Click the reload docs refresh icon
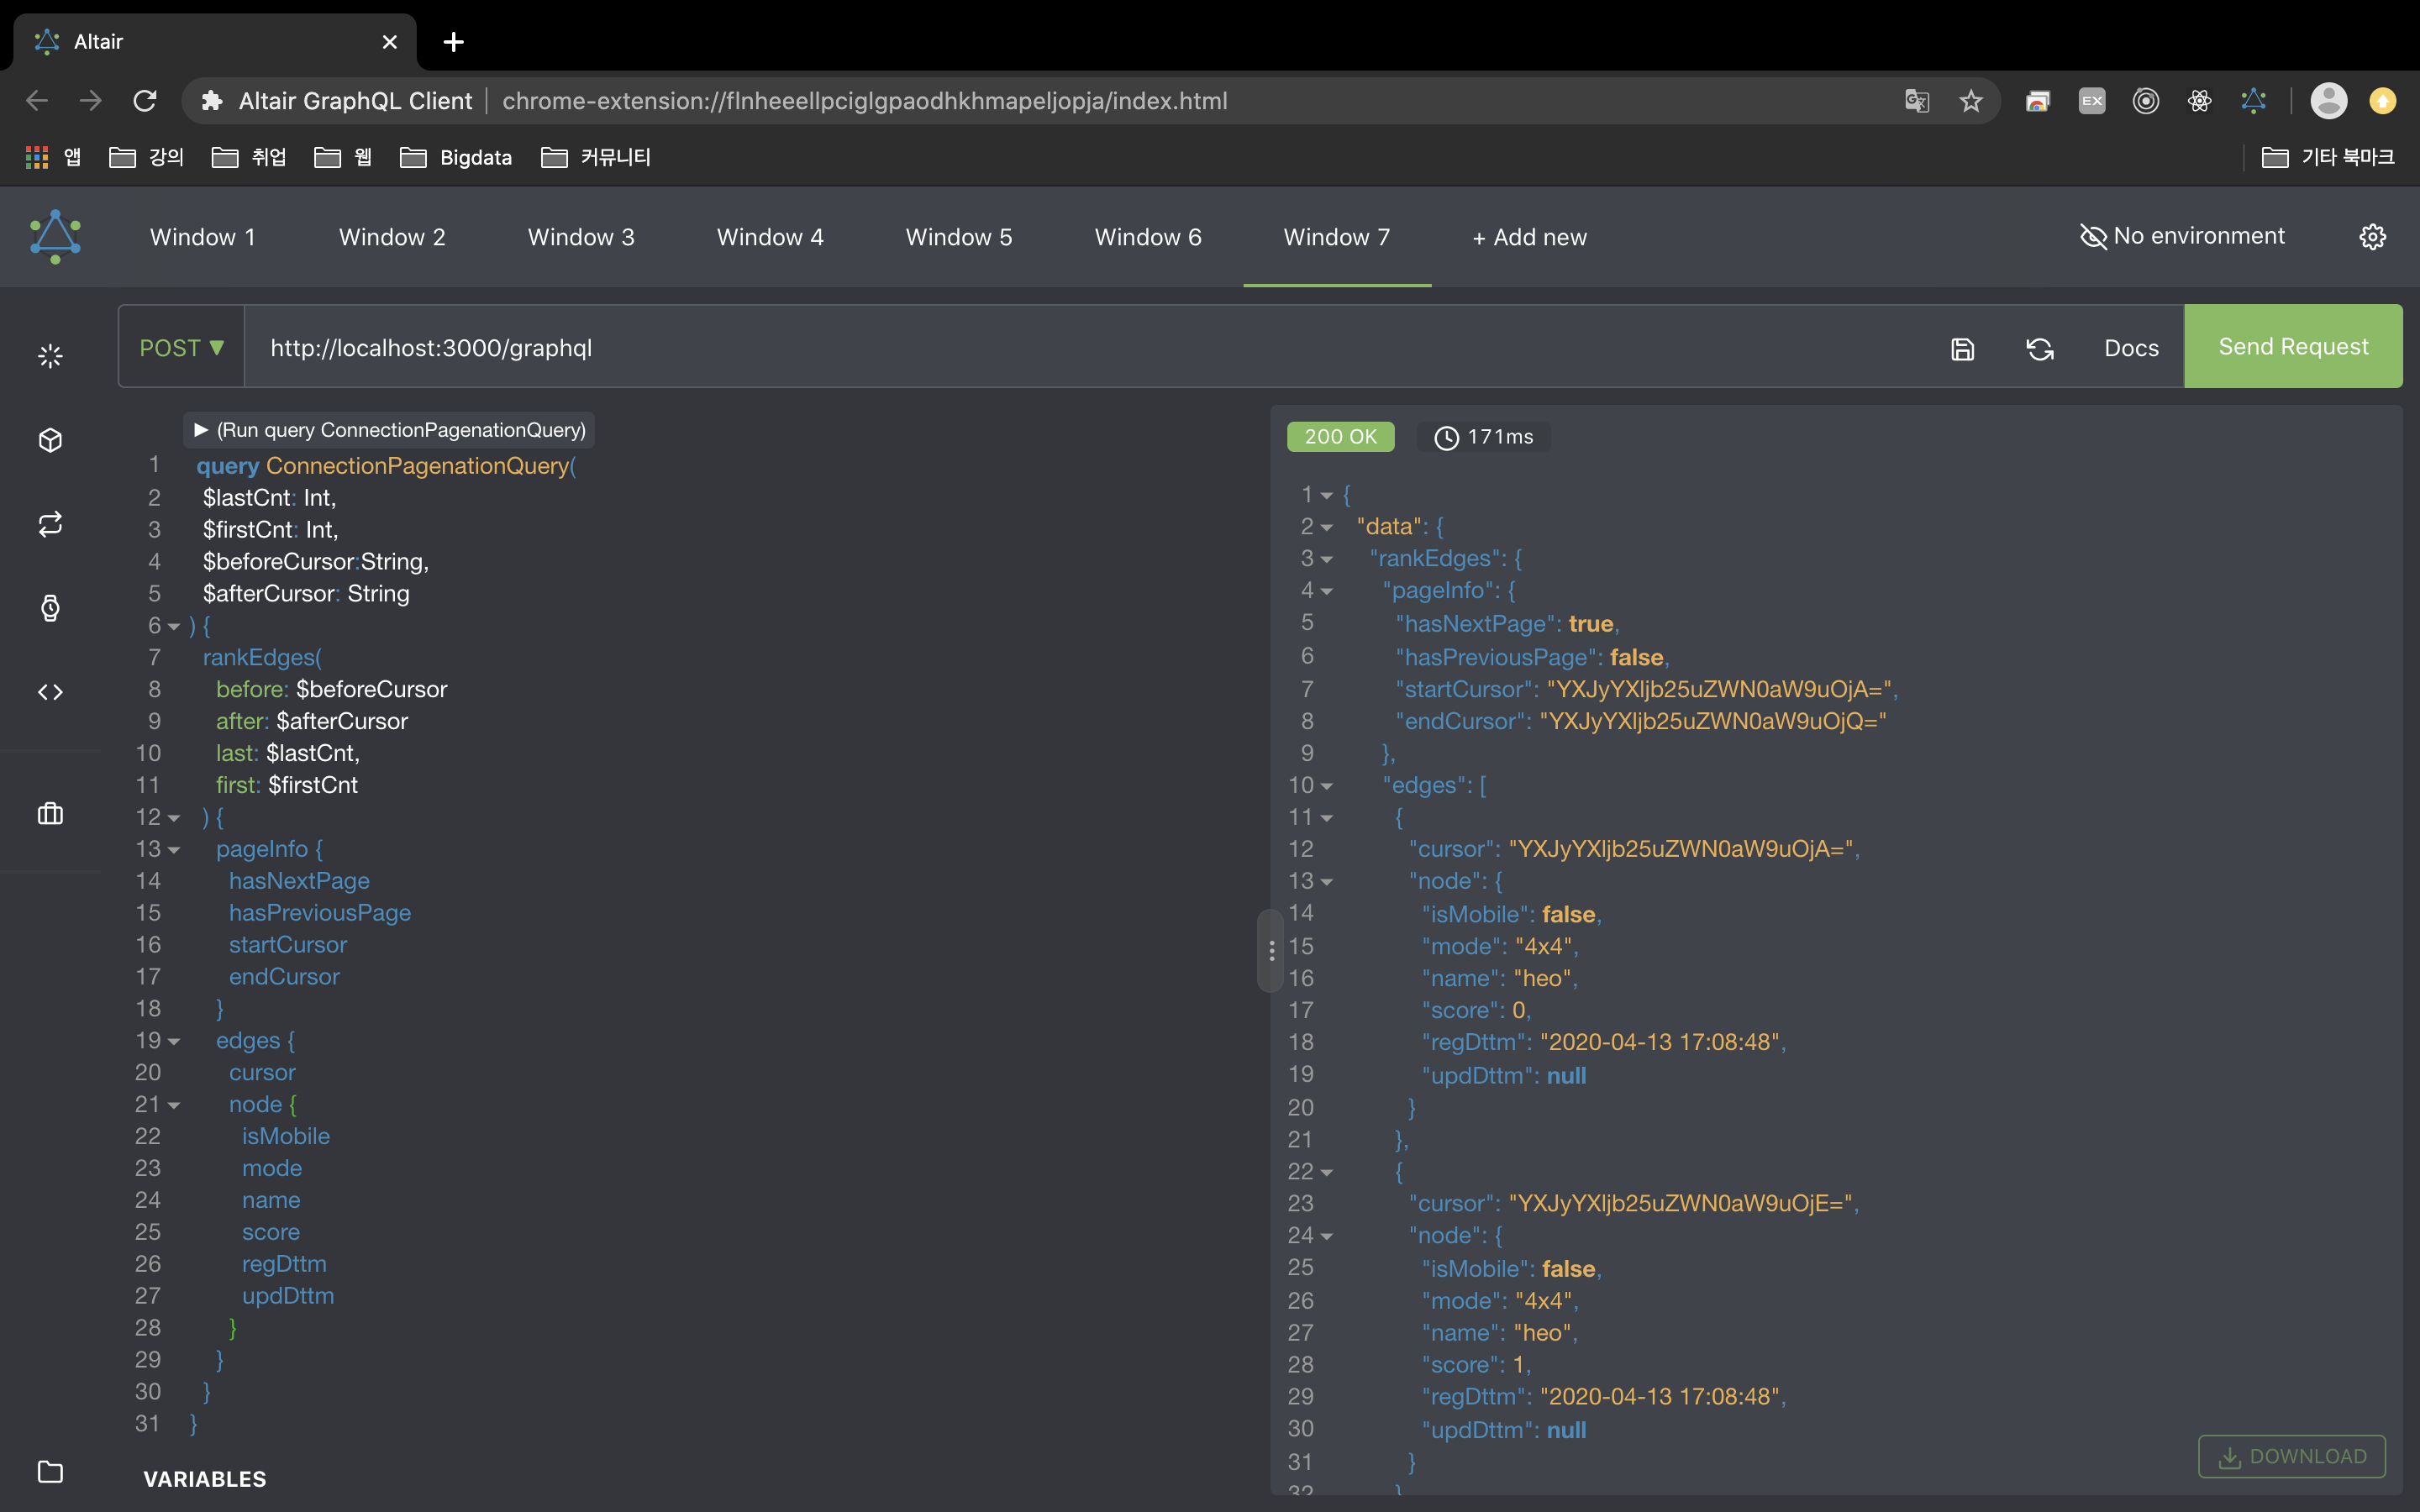Screen dimensions: 2420x1512 click(x=2040, y=349)
